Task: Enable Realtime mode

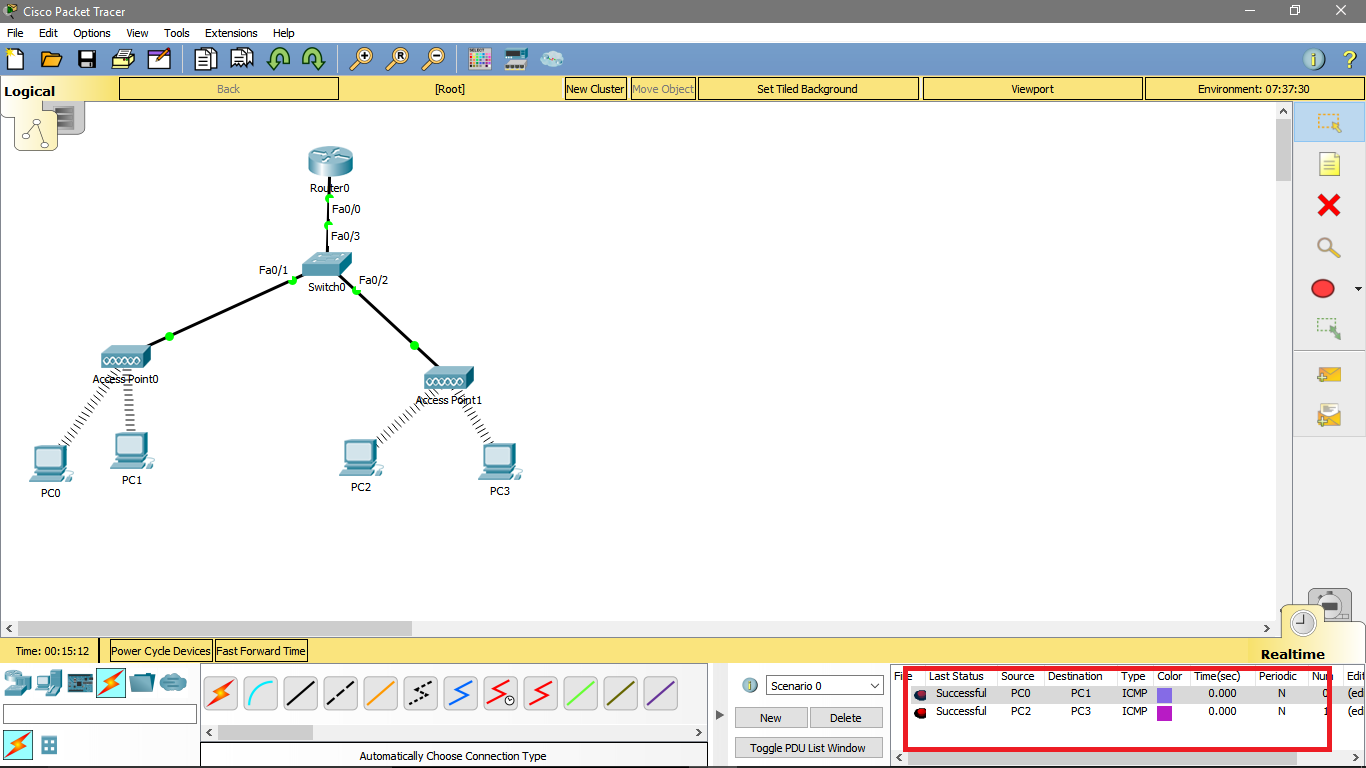Action: pyautogui.click(x=1301, y=621)
